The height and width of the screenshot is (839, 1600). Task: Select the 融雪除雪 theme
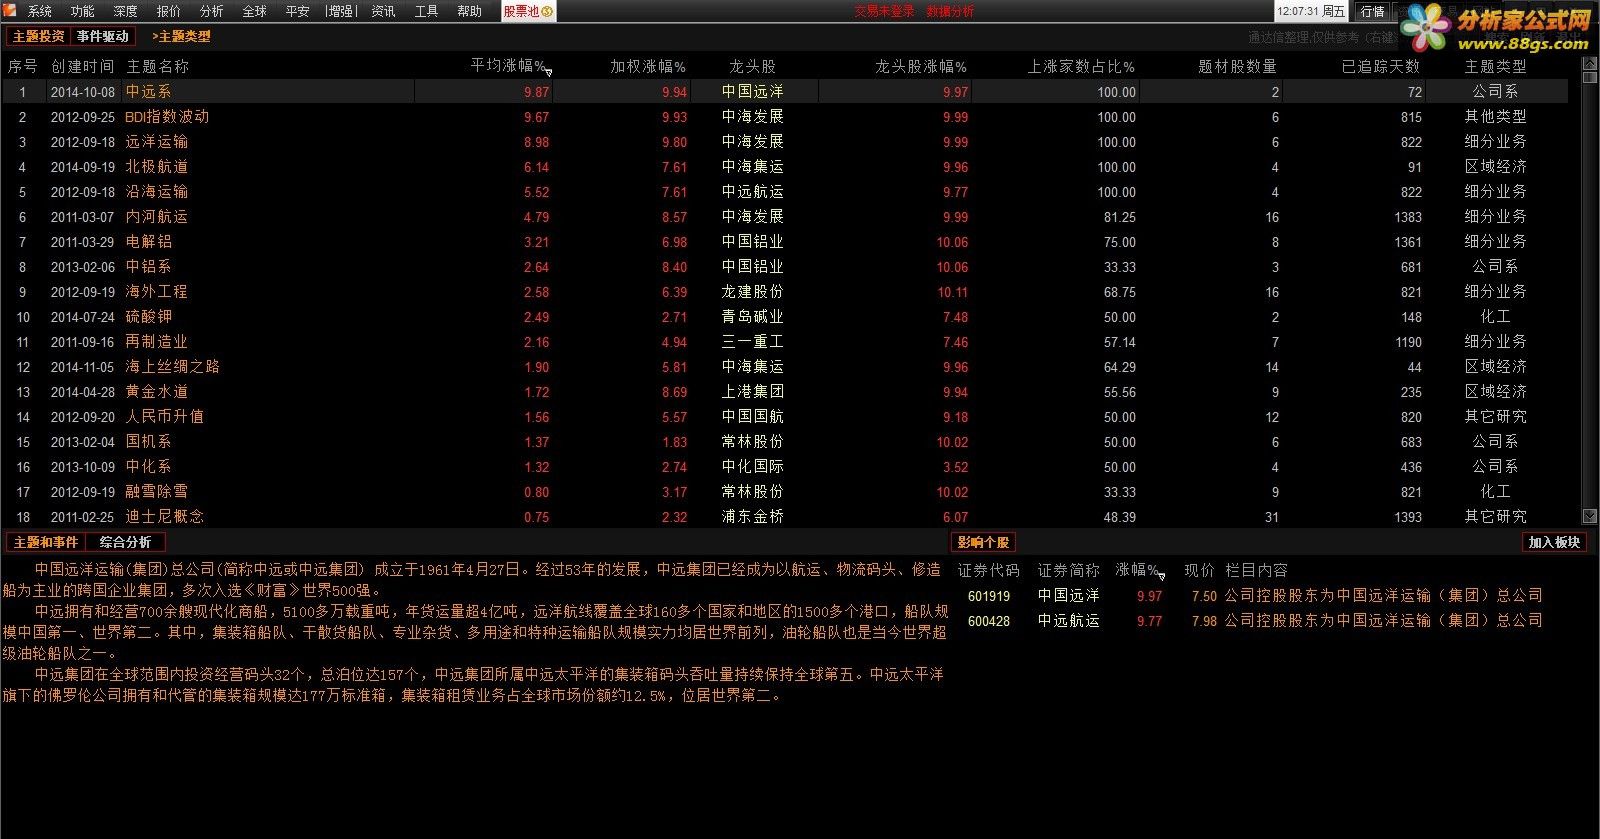(x=156, y=491)
